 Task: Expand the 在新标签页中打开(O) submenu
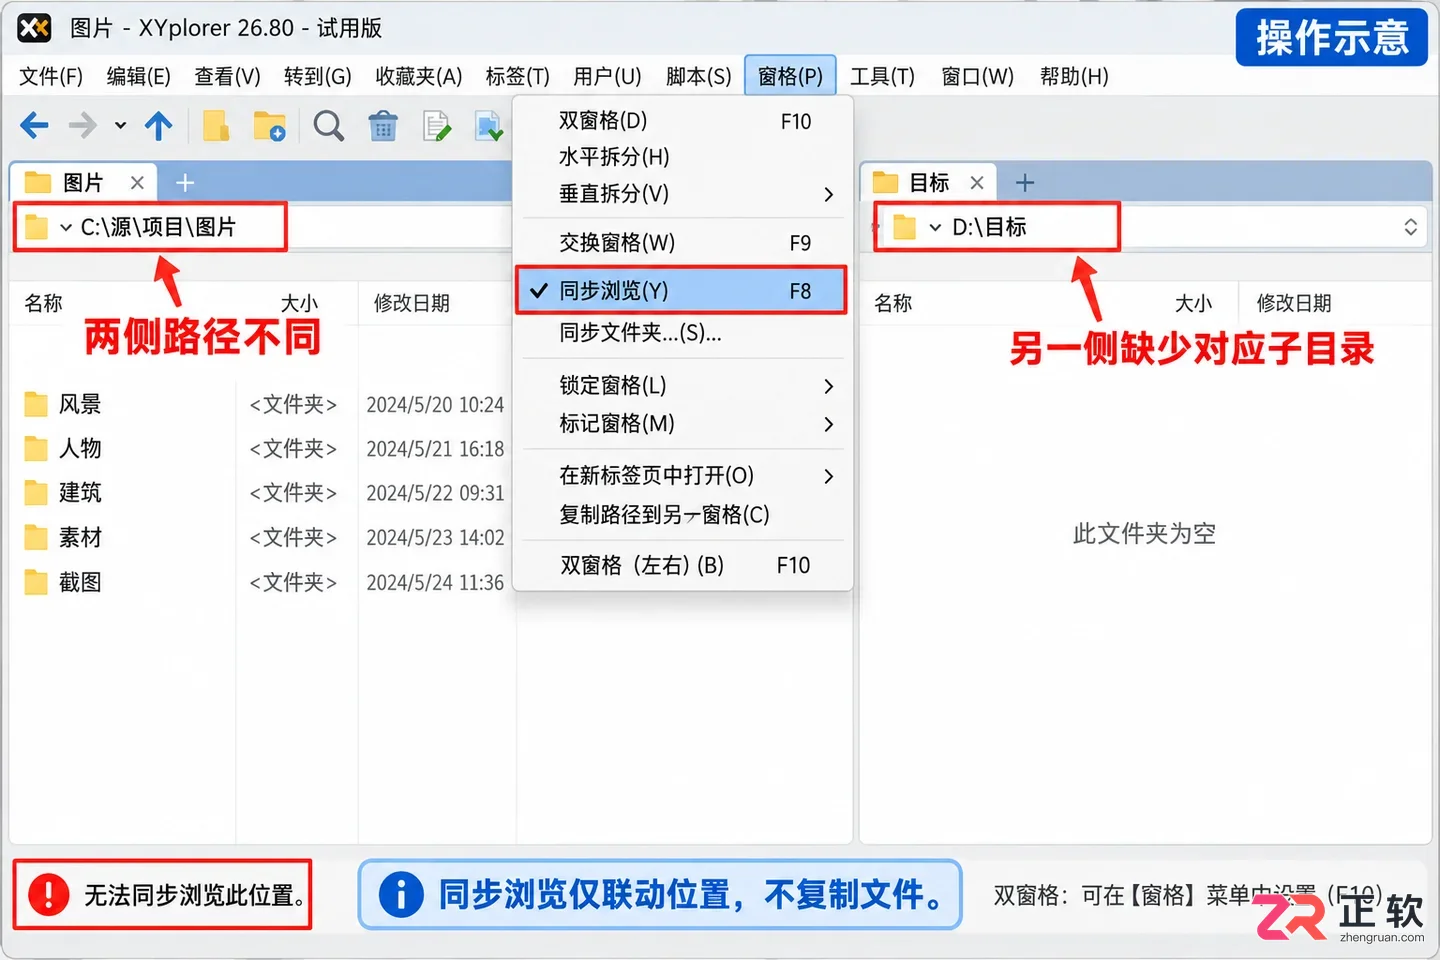coord(828,476)
